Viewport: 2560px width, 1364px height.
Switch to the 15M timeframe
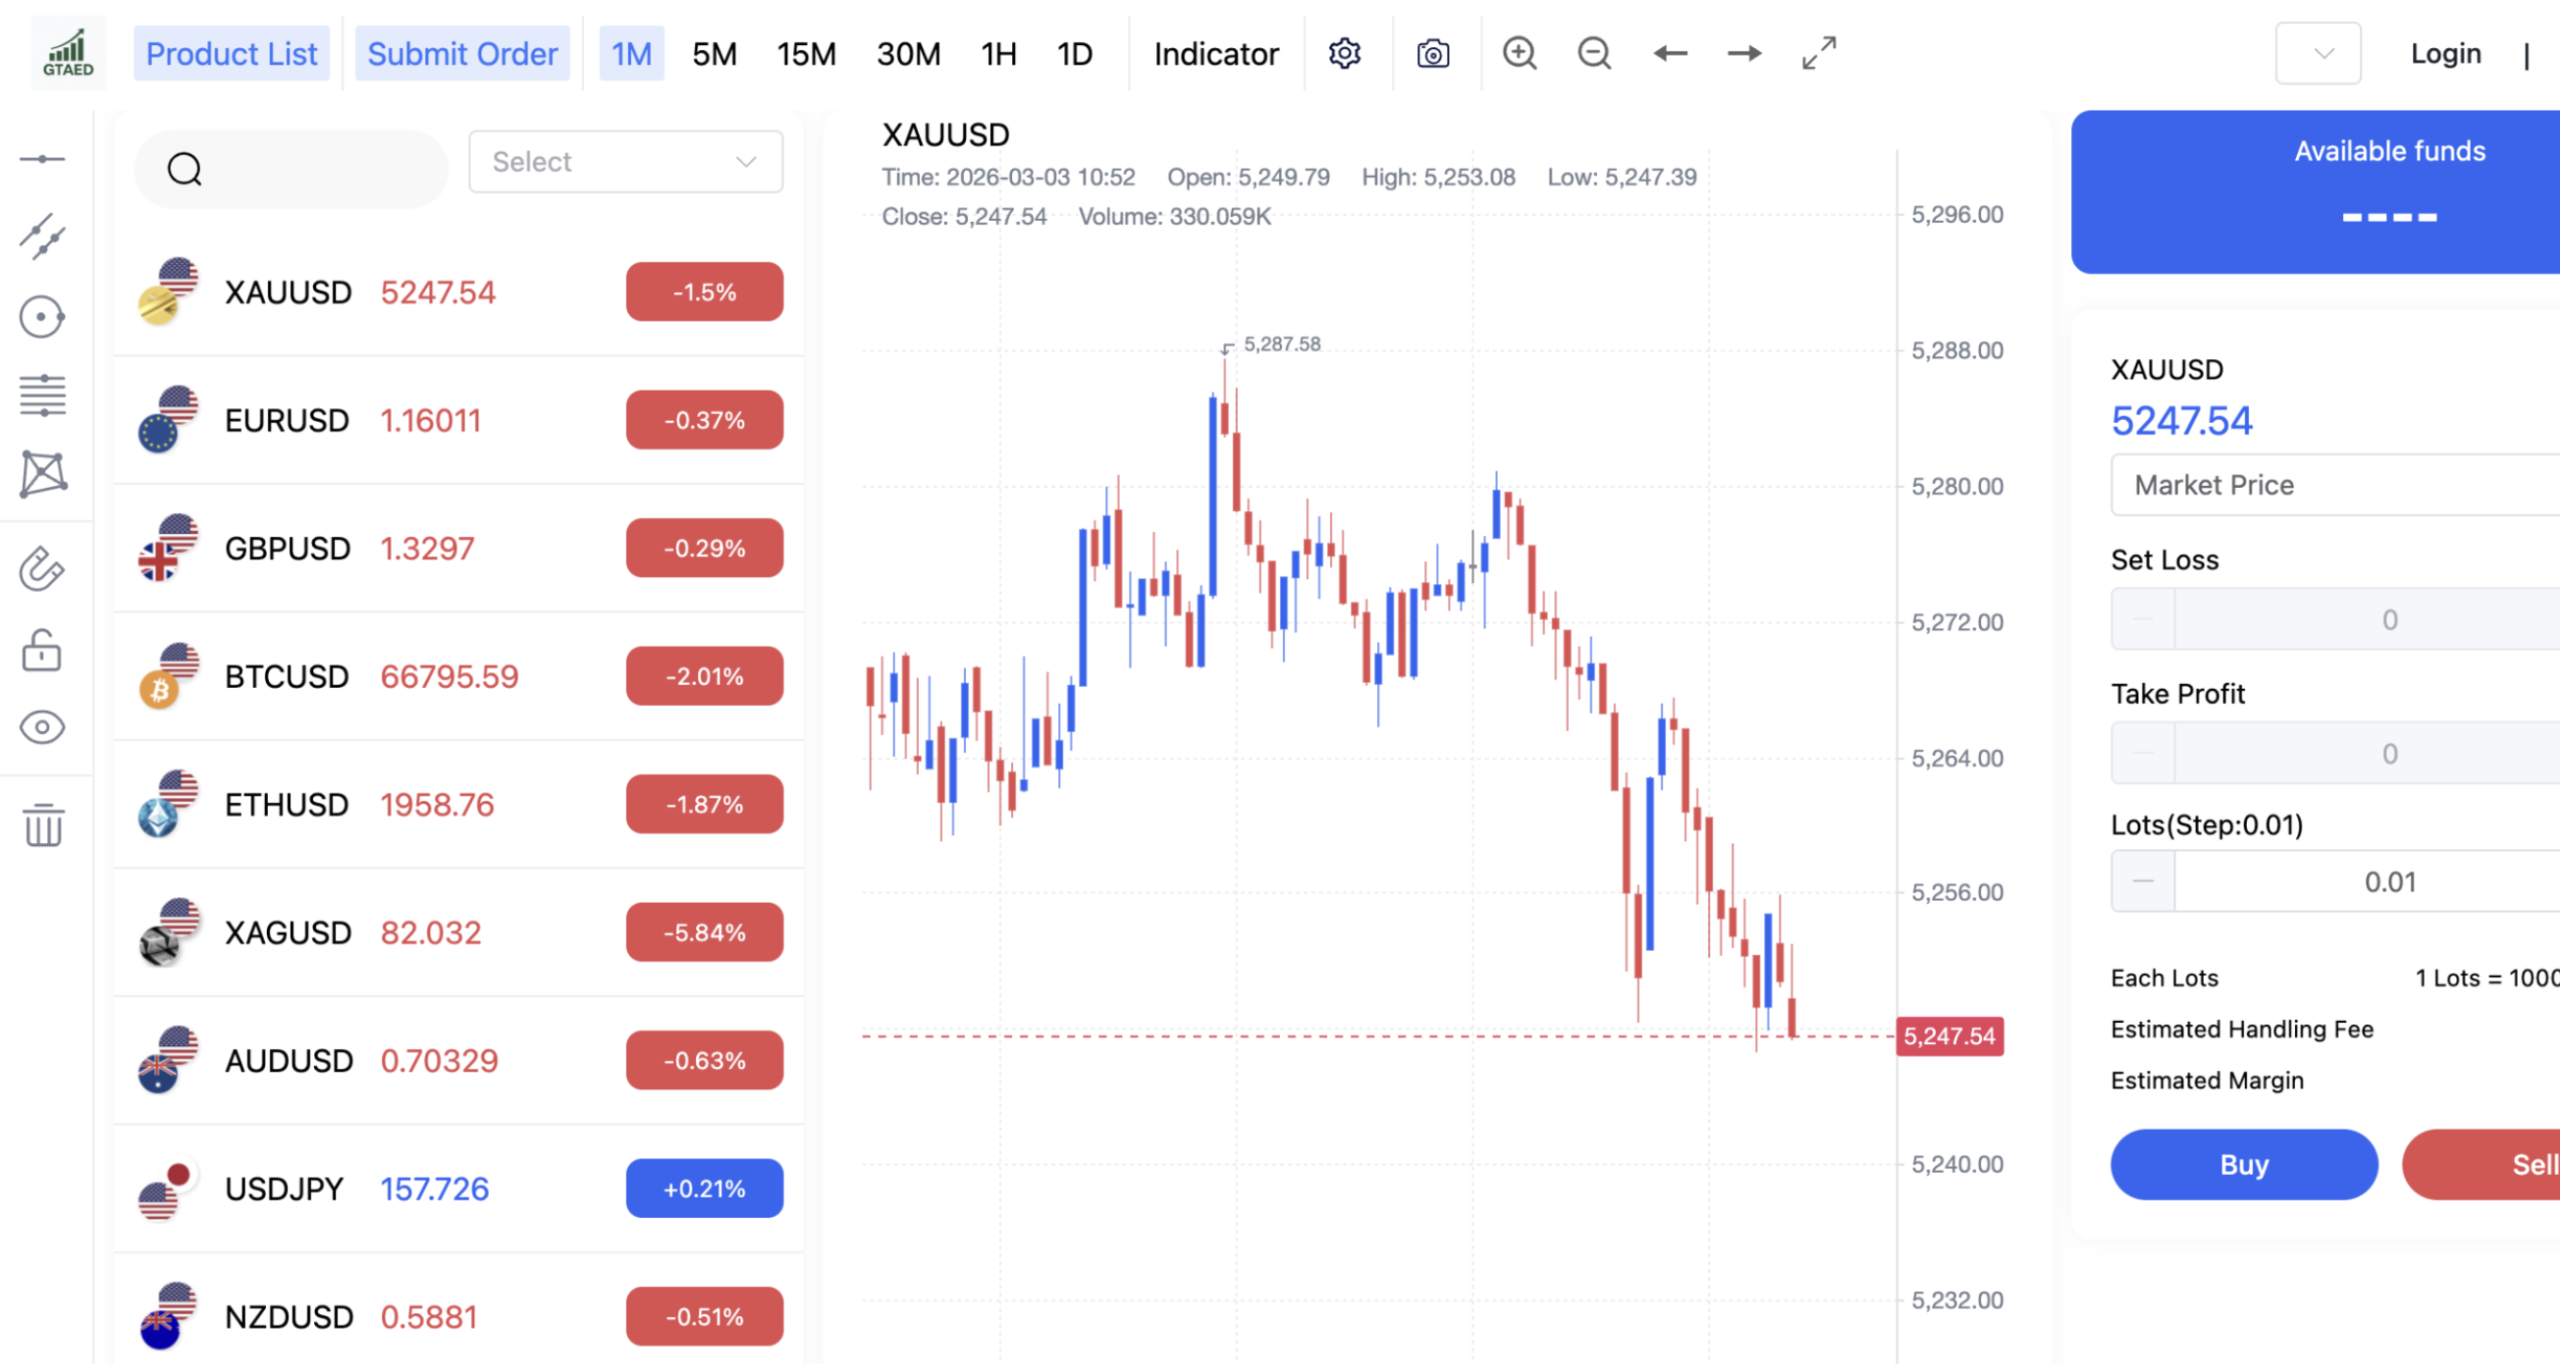[806, 53]
